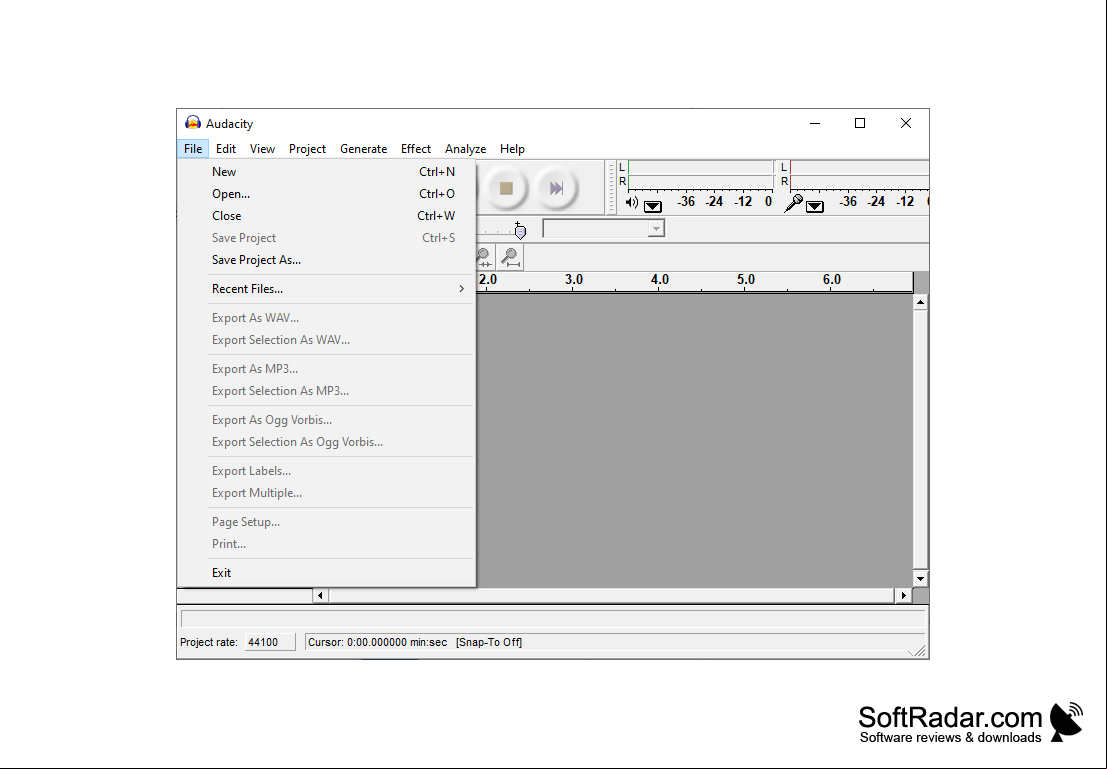Image resolution: width=1107 pixels, height=769 pixels.
Task: Click the [Snap-To Off] status text
Action: (489, 642)
